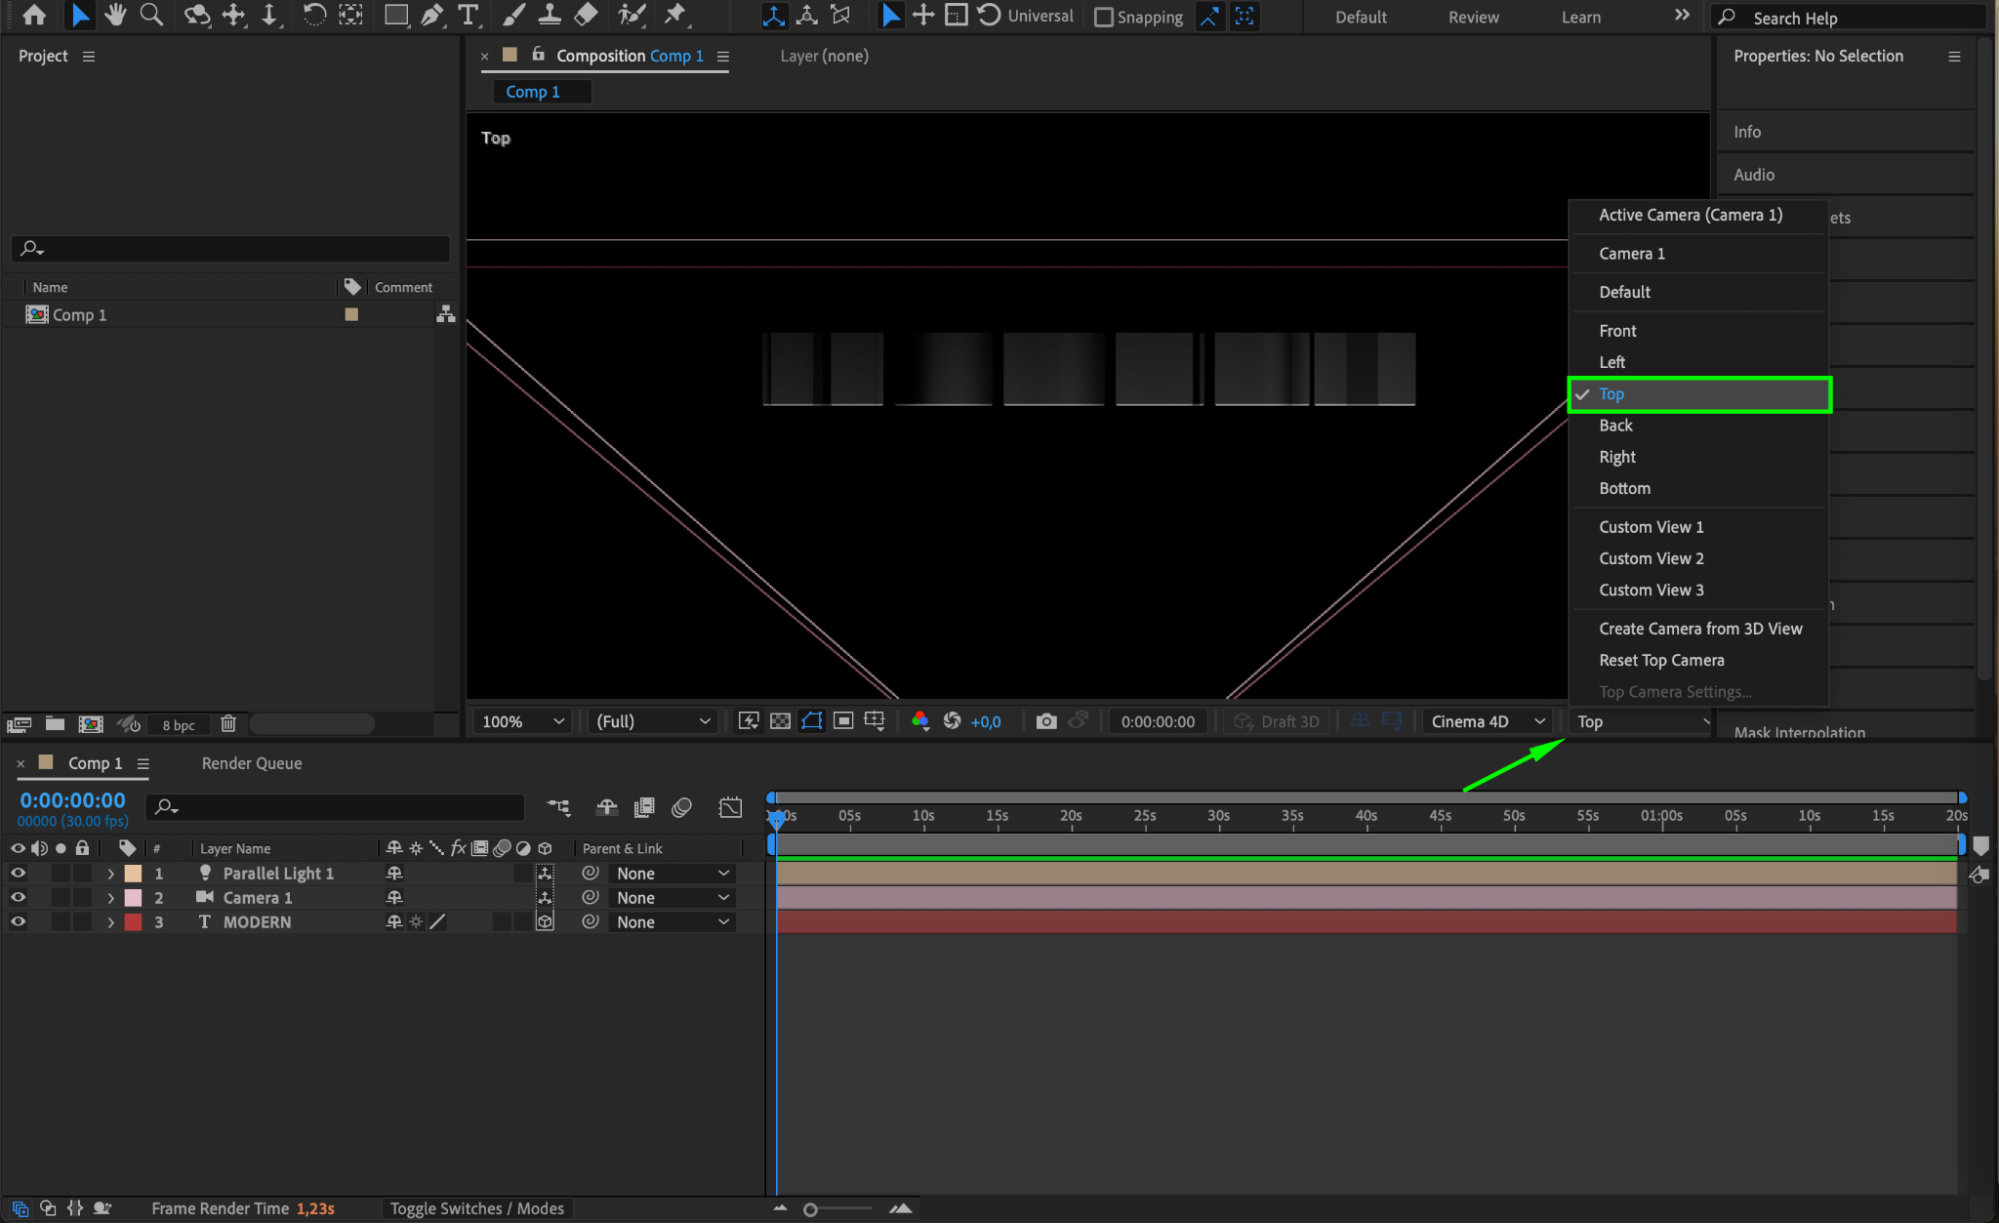Select the Zoom magnifier tool
The height and width of the screenshot is (1224, 1999).
click(x=151, y=15)
